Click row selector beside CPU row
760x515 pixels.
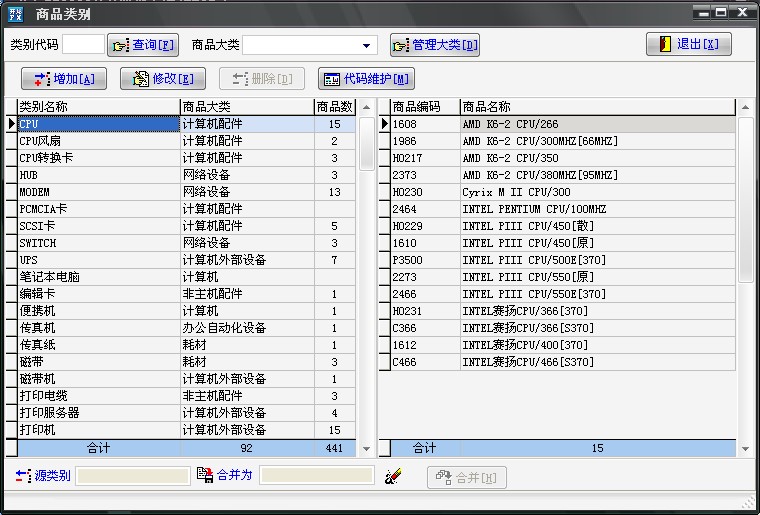12,124
